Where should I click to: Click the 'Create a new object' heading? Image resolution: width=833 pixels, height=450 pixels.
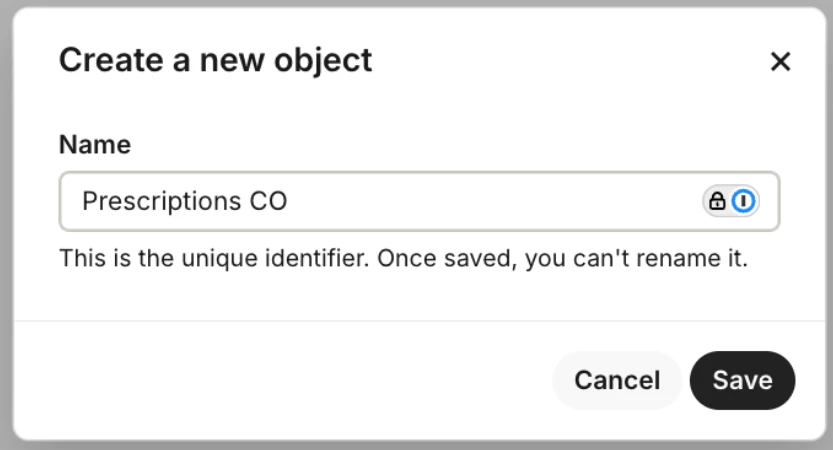pyautogui.click(x=215, y=60)
